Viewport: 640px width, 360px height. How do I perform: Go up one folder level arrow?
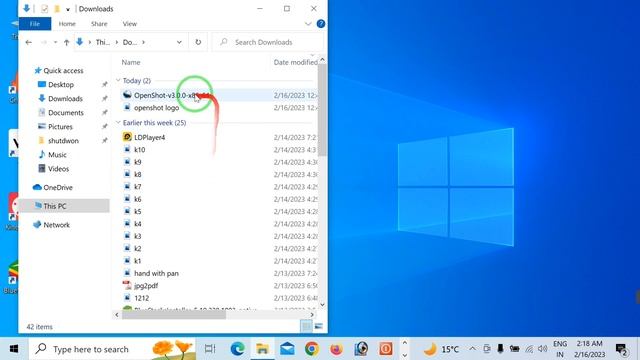point(67,42)
